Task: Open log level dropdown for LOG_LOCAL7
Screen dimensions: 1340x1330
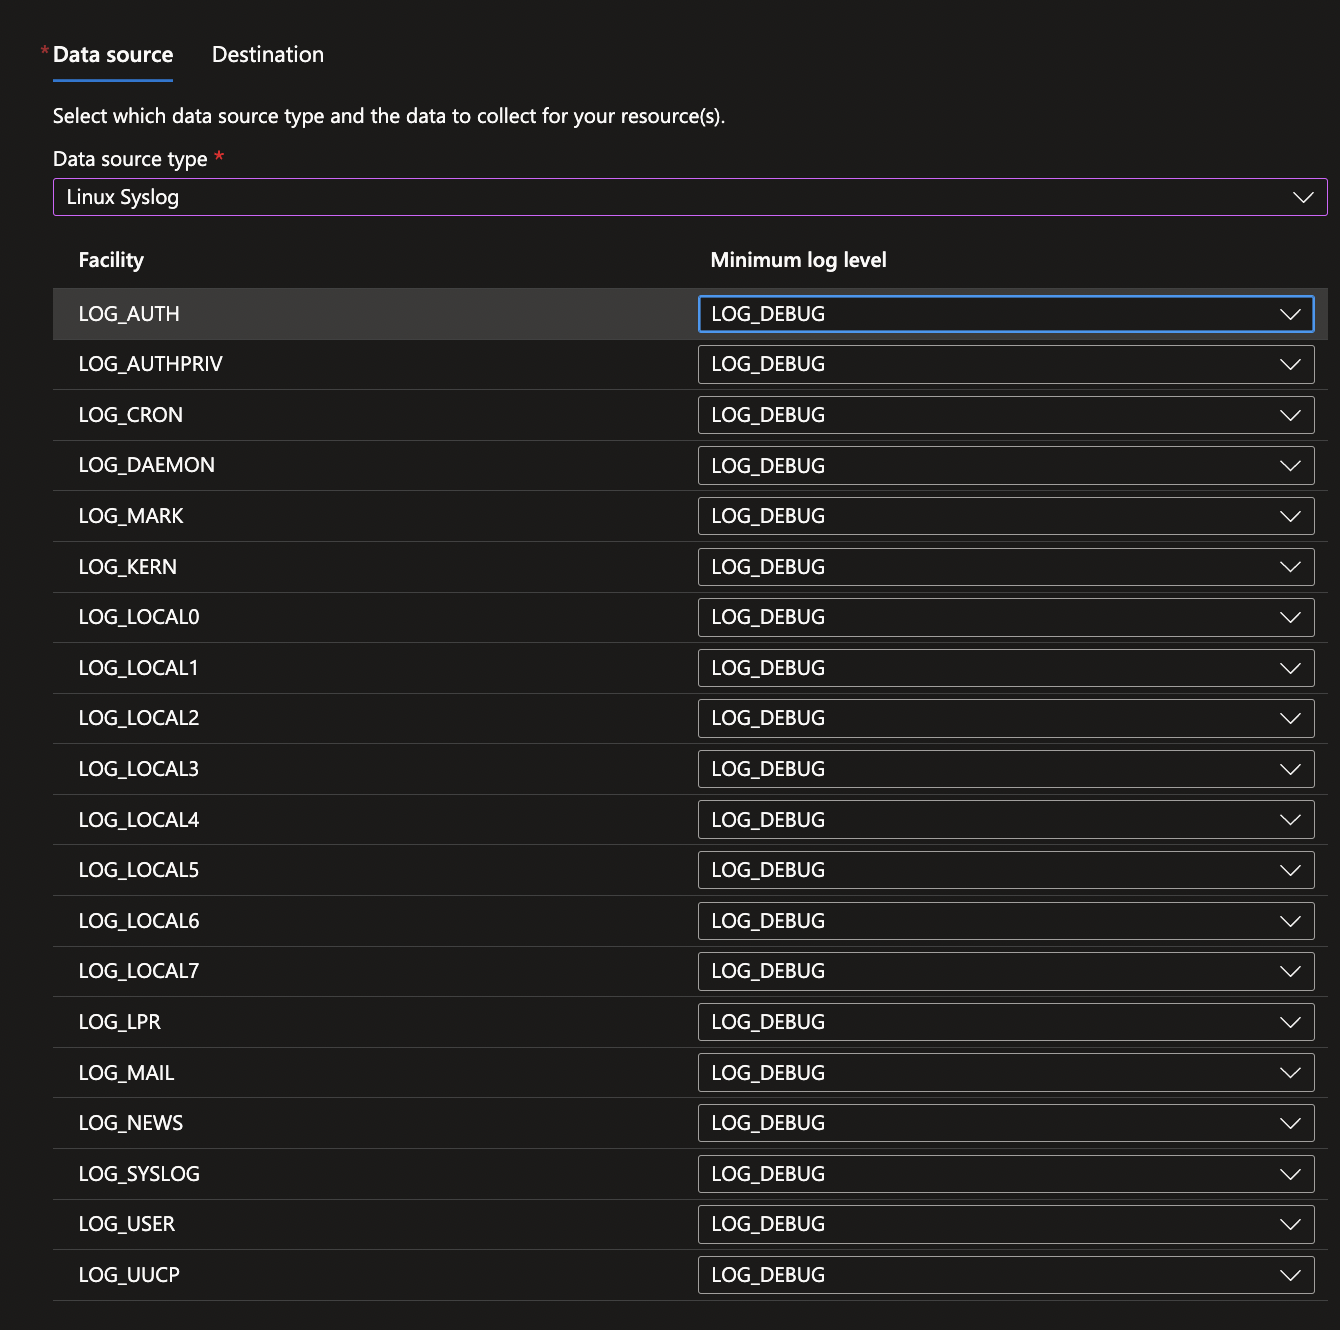Action: [x=1006, y=971]
